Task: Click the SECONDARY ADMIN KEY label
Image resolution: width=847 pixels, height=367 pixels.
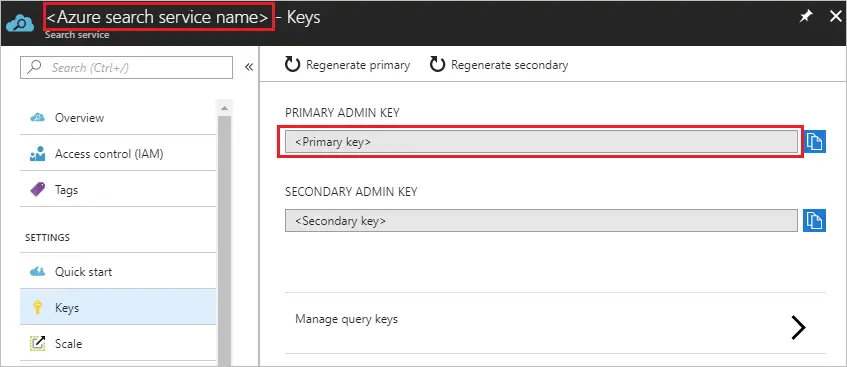Action: click(x=351, y=192)
